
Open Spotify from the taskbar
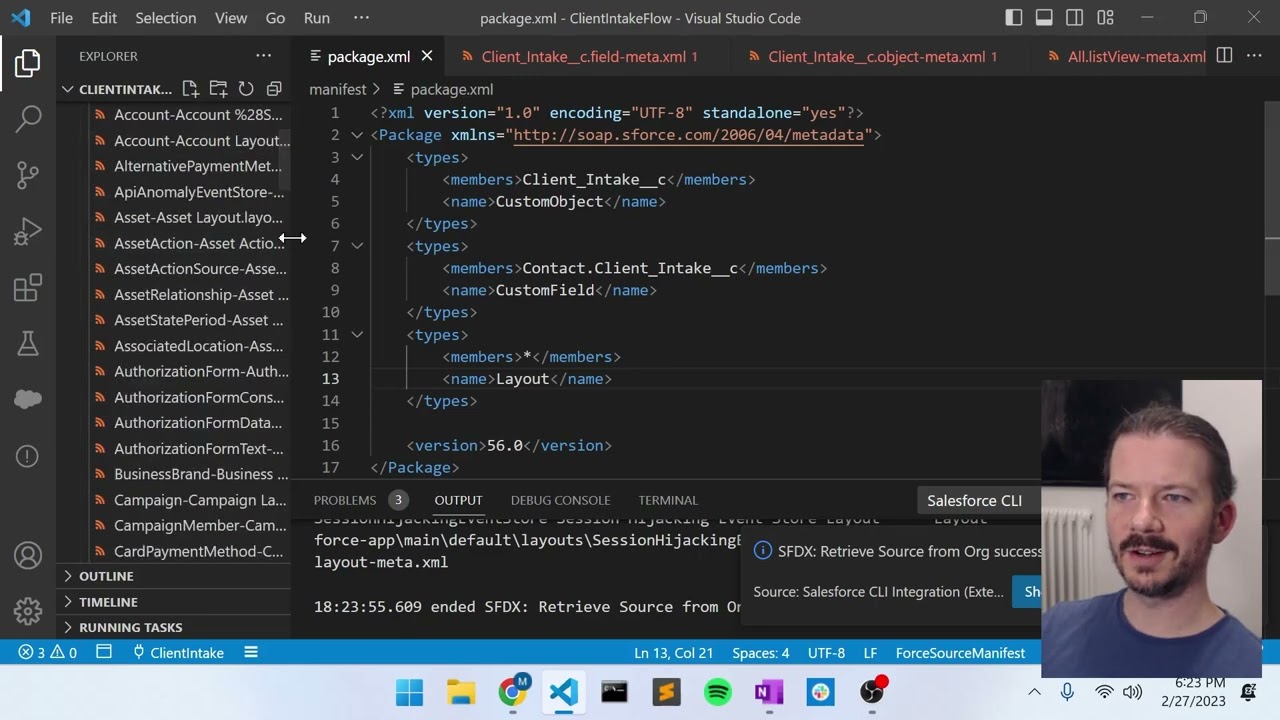tap(718, 692)
